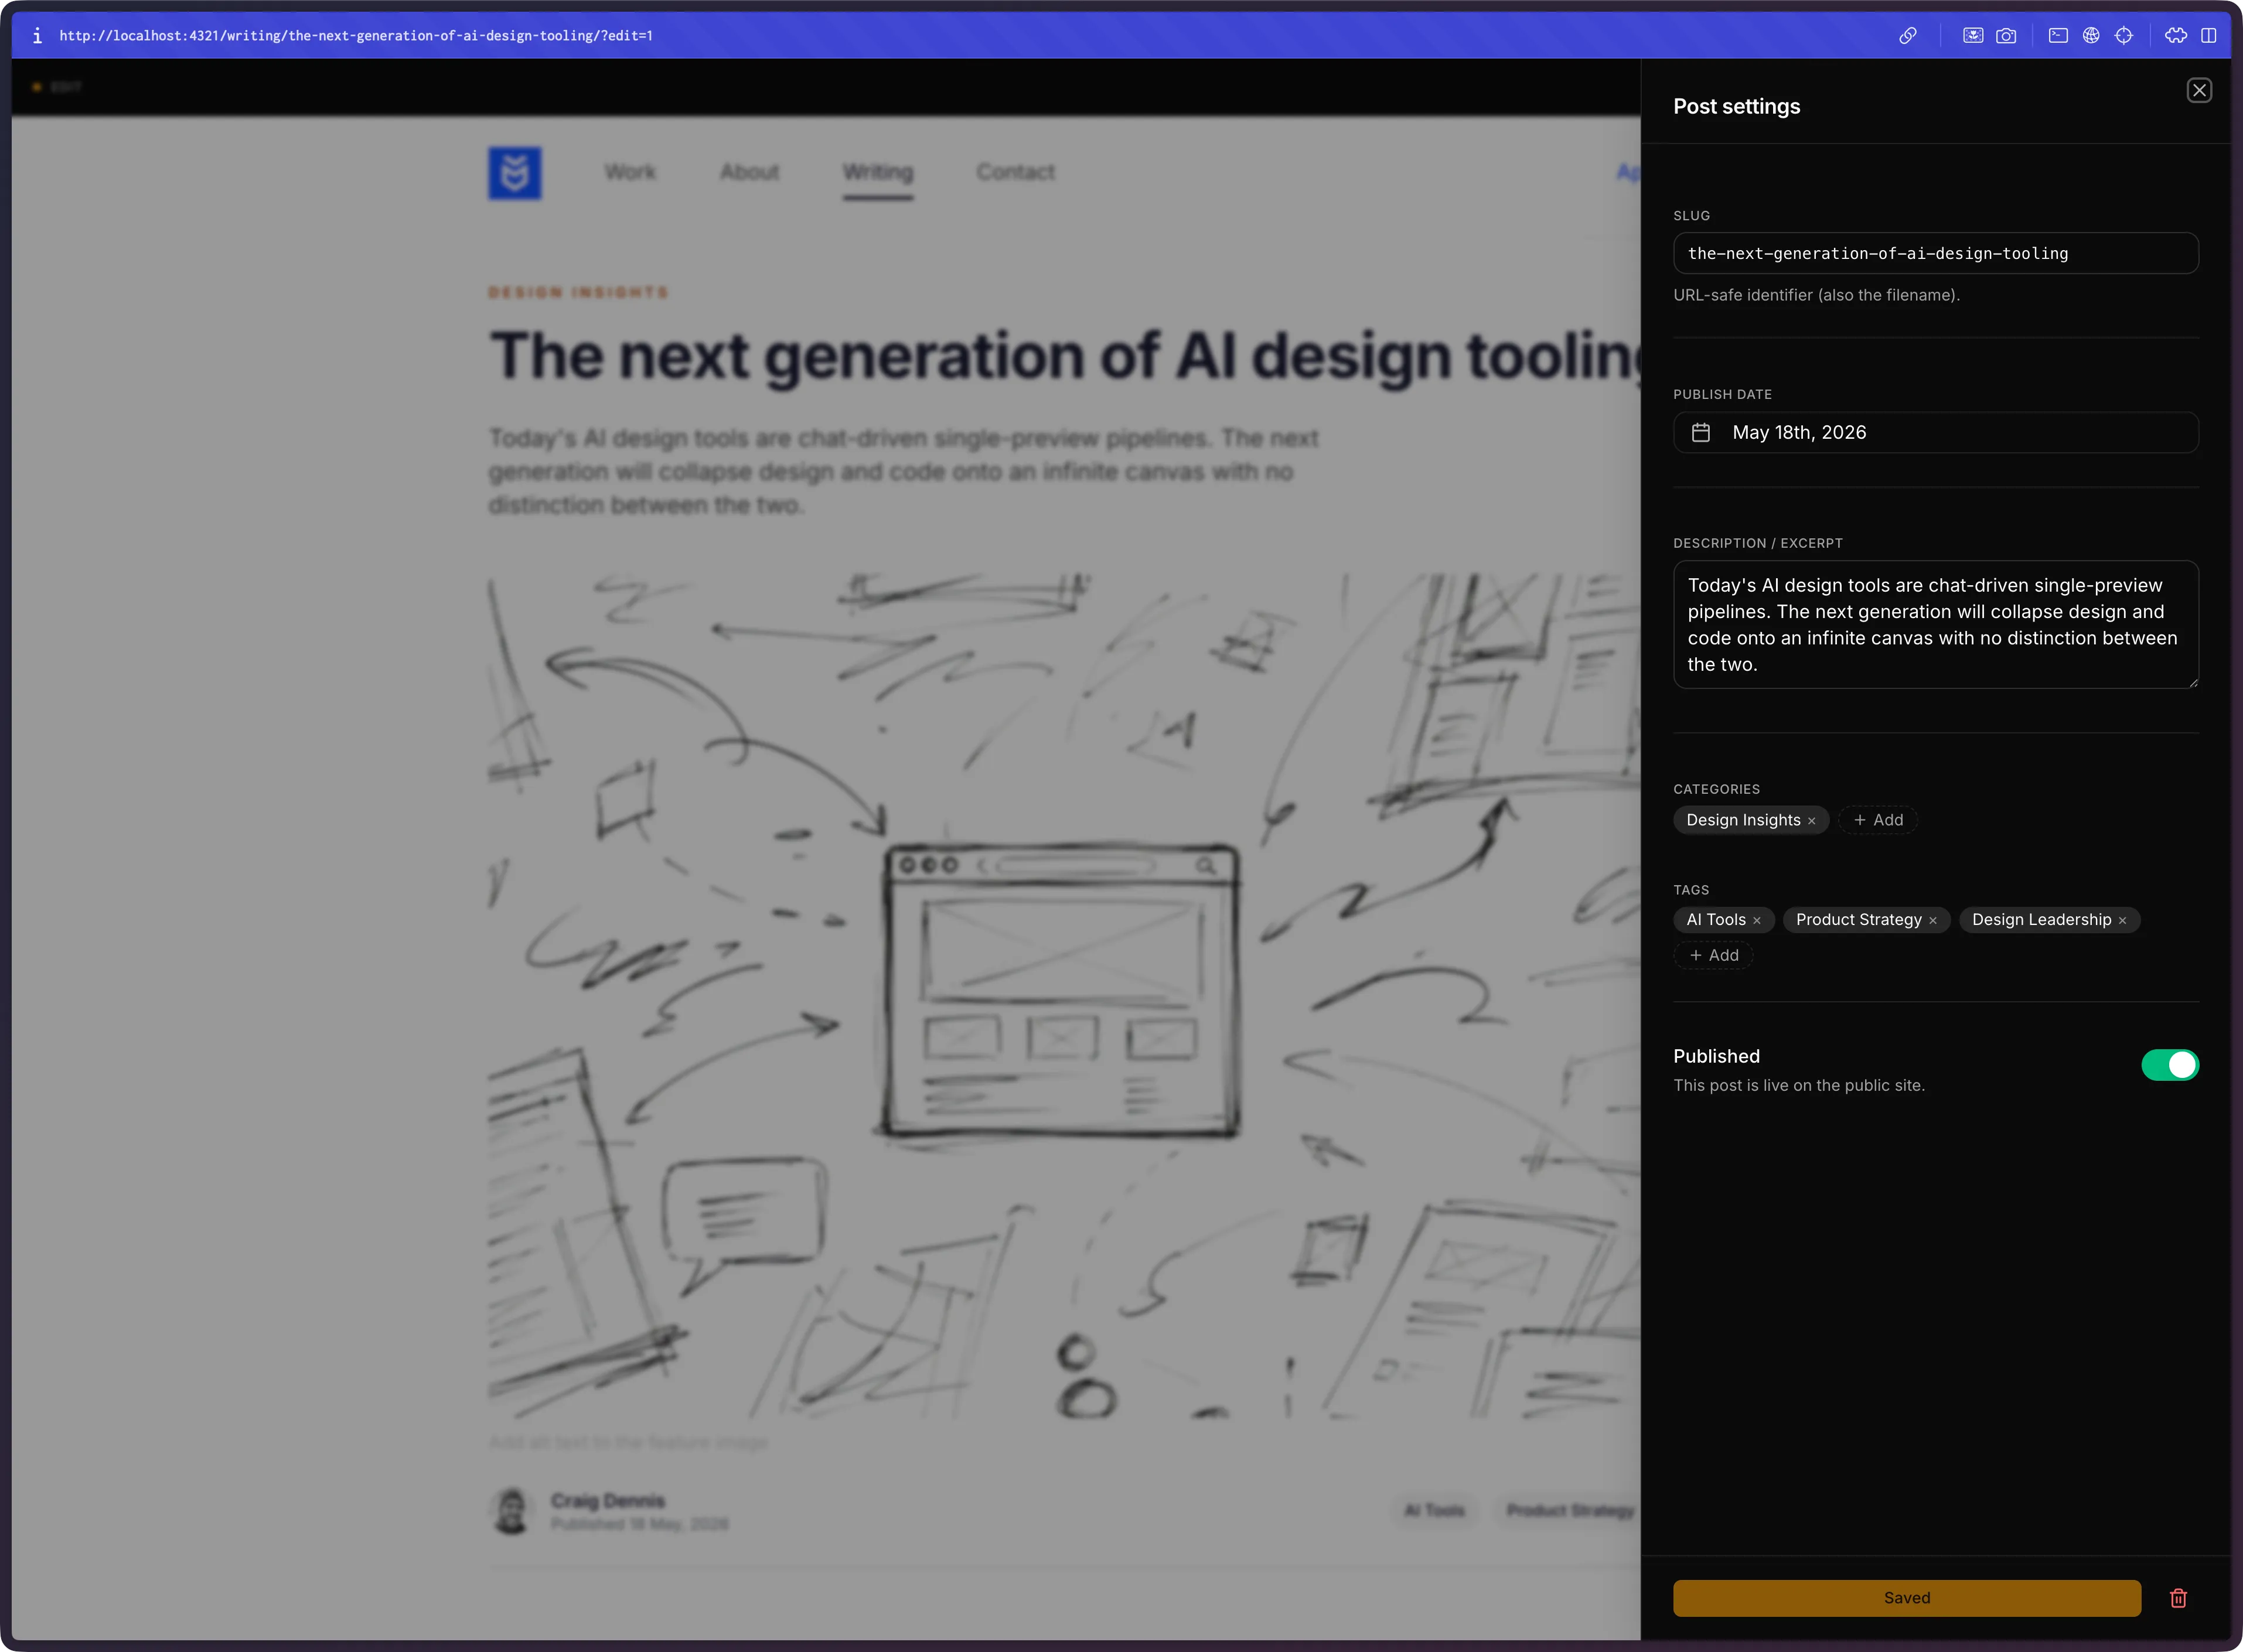Remove the Design Insights category
The width and height of the screenshot is (2243, 1652).
coord(1811,821)
